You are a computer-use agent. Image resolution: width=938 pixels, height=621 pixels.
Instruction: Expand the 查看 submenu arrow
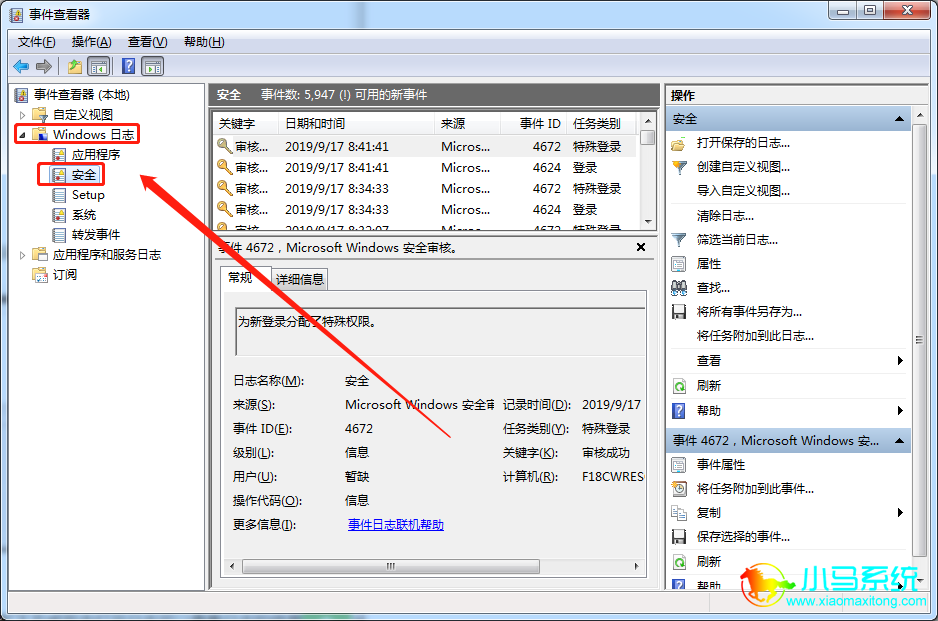pyautogui.click(x=900, y=360)
